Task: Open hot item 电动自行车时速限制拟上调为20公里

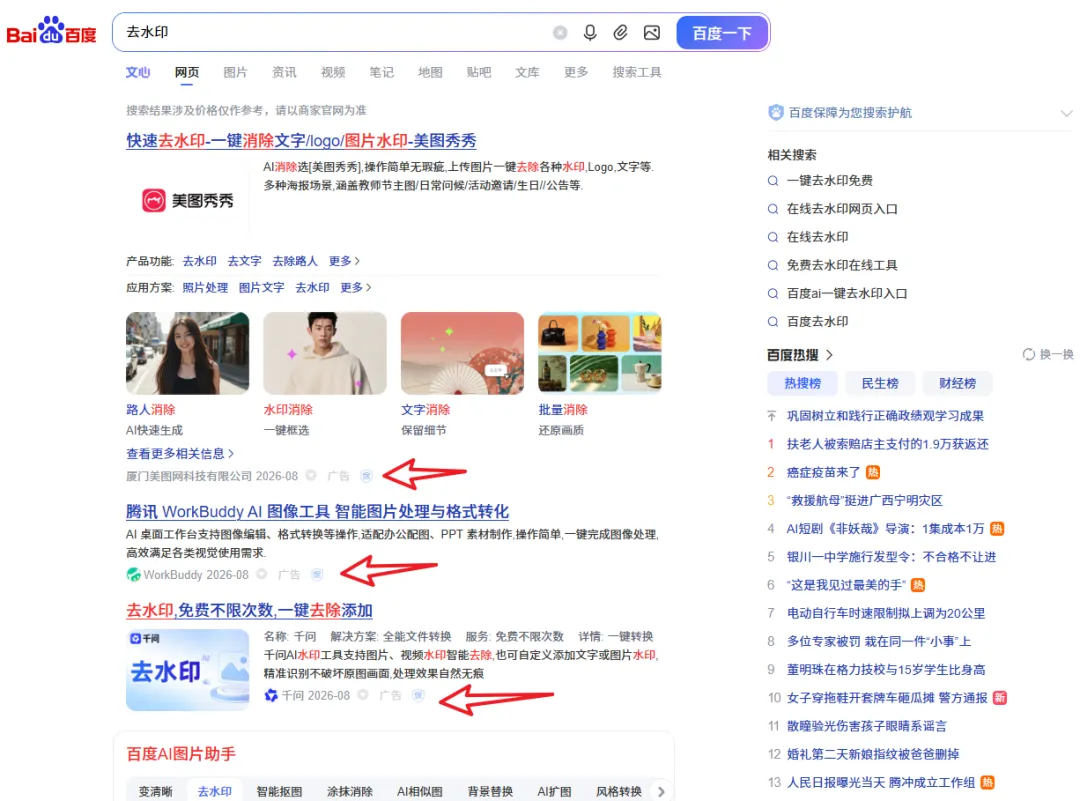Action: click(886, 613)
